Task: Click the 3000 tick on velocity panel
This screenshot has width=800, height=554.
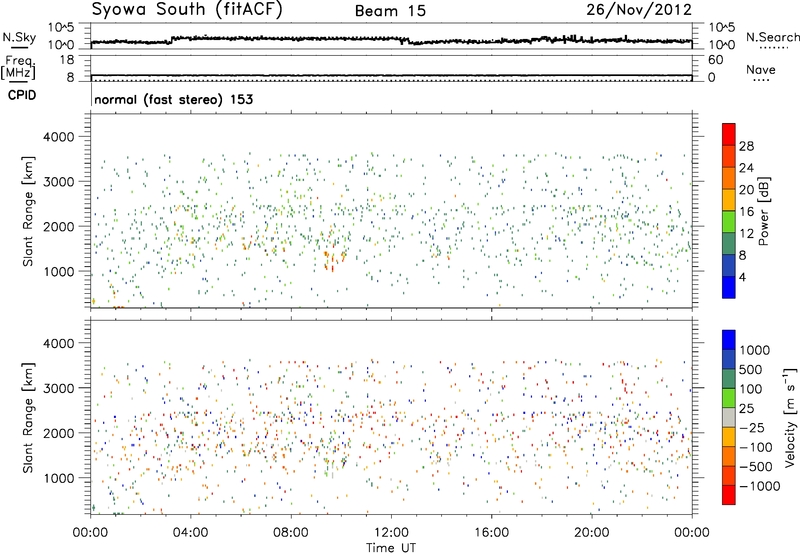Action: (59, 388)
